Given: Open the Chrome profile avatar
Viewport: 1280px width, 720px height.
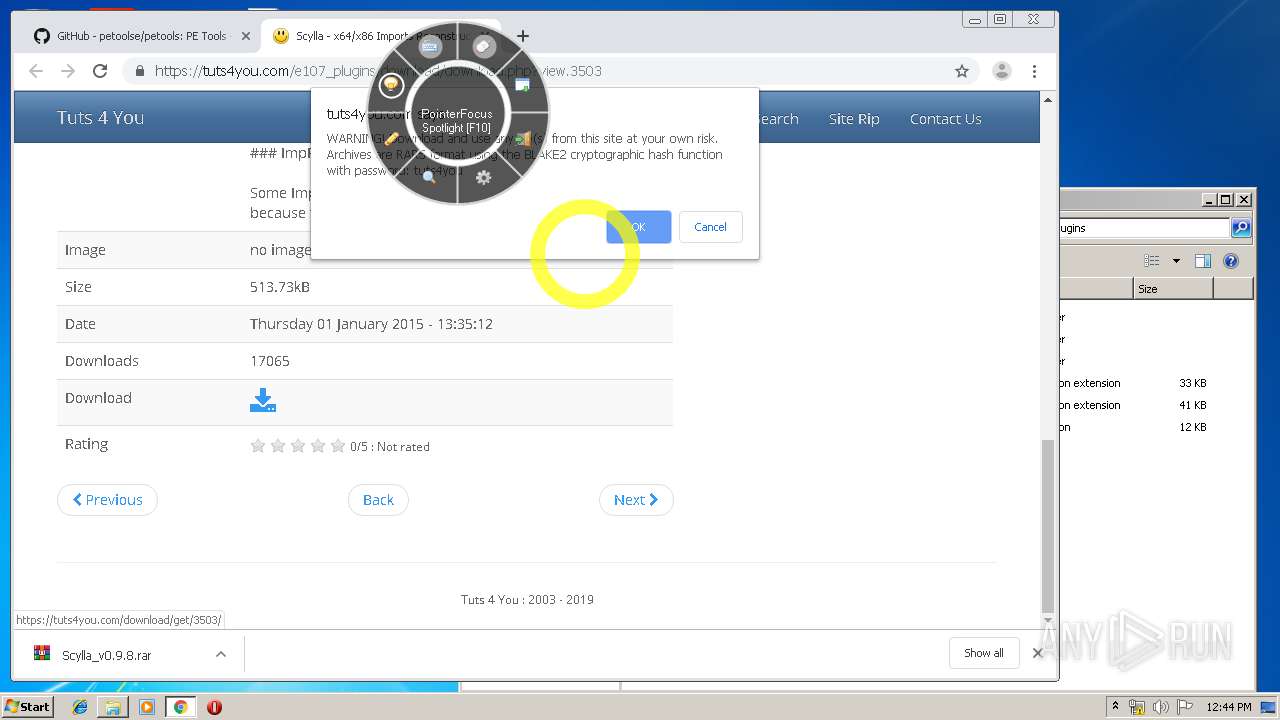Looking at the screenshot, I should [1001, 71].
